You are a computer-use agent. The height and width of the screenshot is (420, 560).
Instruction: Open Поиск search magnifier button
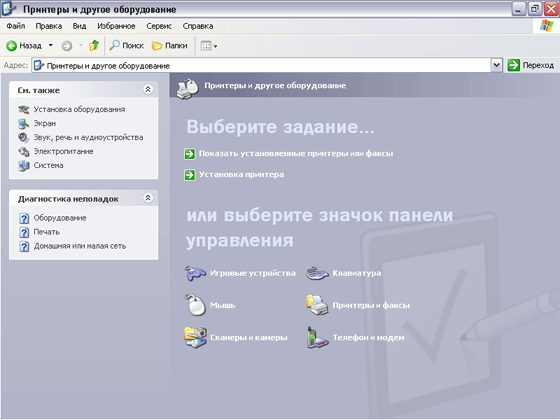(126, 45)
